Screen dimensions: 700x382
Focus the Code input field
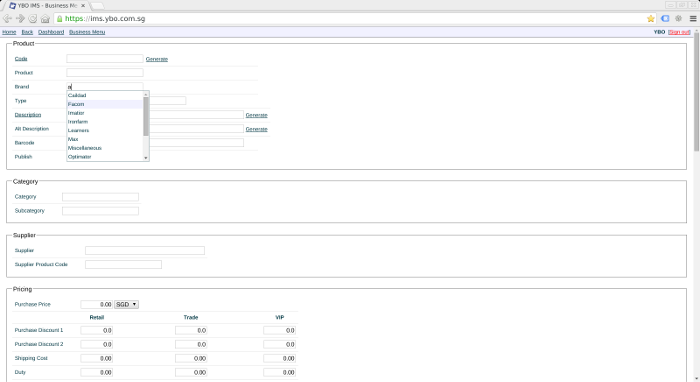coord(105,58)
